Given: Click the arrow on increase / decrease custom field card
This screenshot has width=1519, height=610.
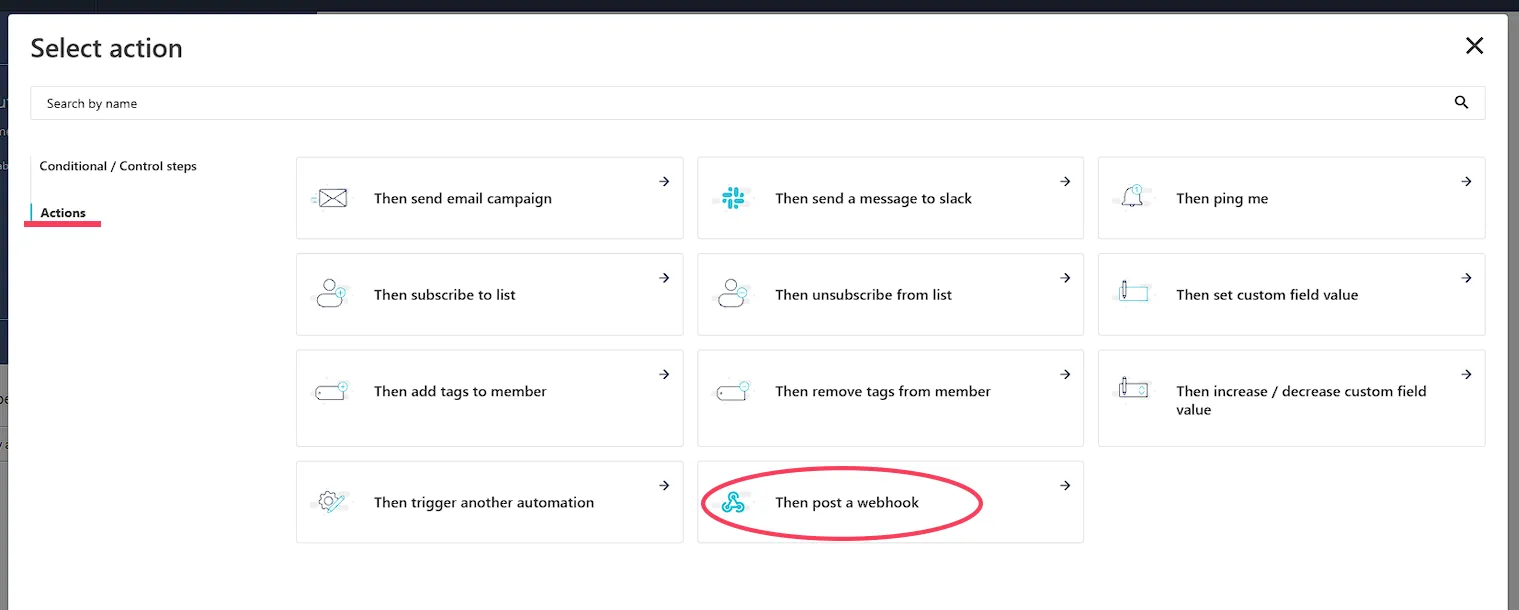Looking at the screenshot, I should click(x=1466, y=374).
